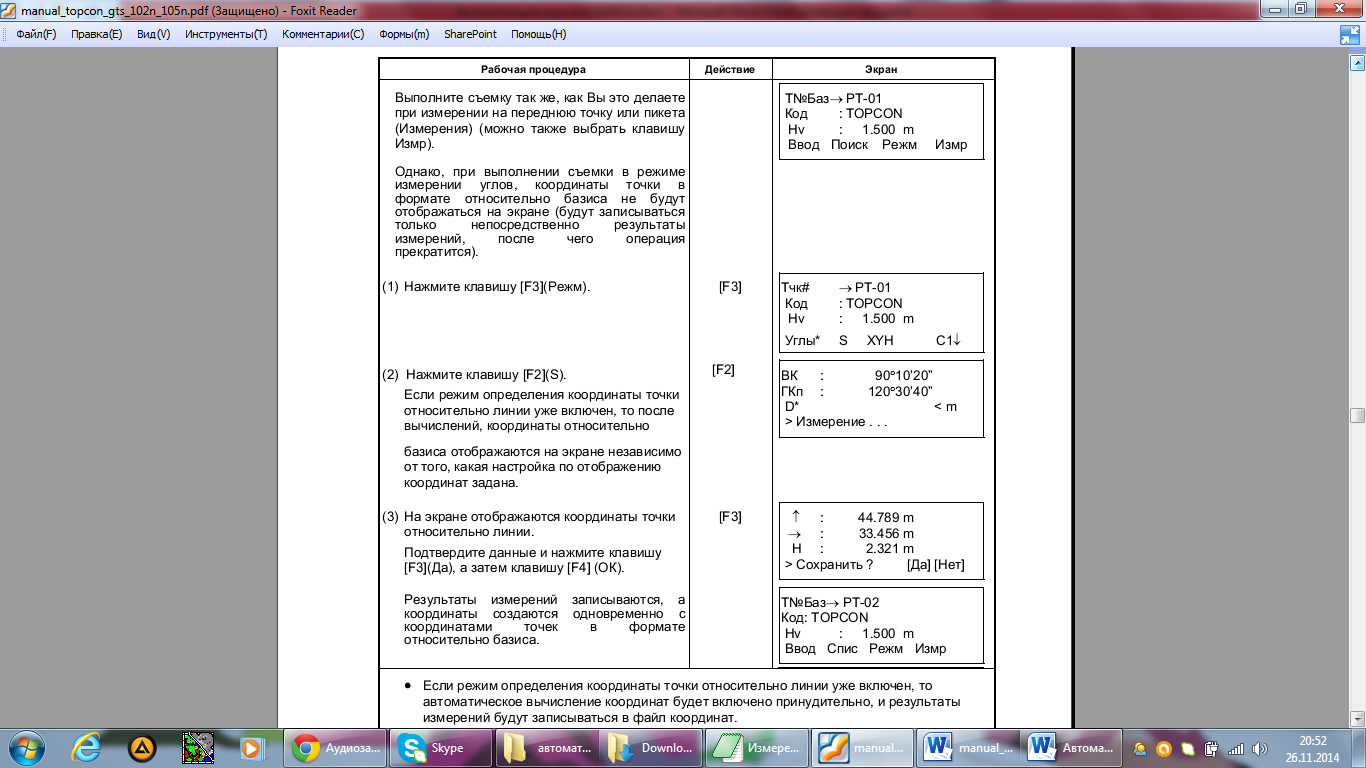Click the power plug tray icon
The height and width of the screenshot is (768, 1366).
click(x=1211, y=748)
